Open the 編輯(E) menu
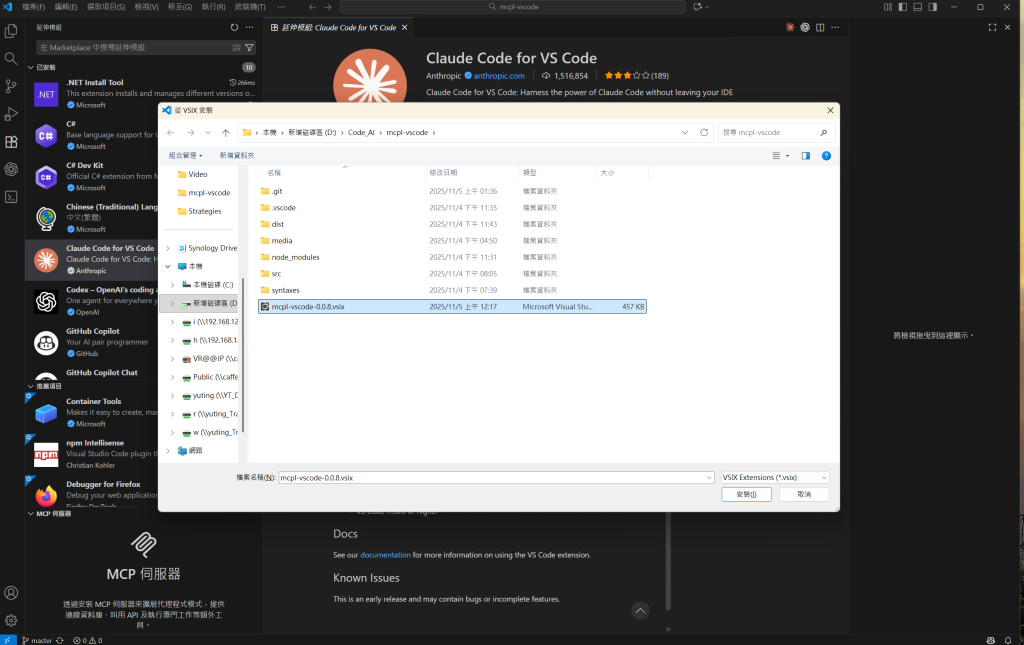1024x645 pixels. [x=66, y=7]
